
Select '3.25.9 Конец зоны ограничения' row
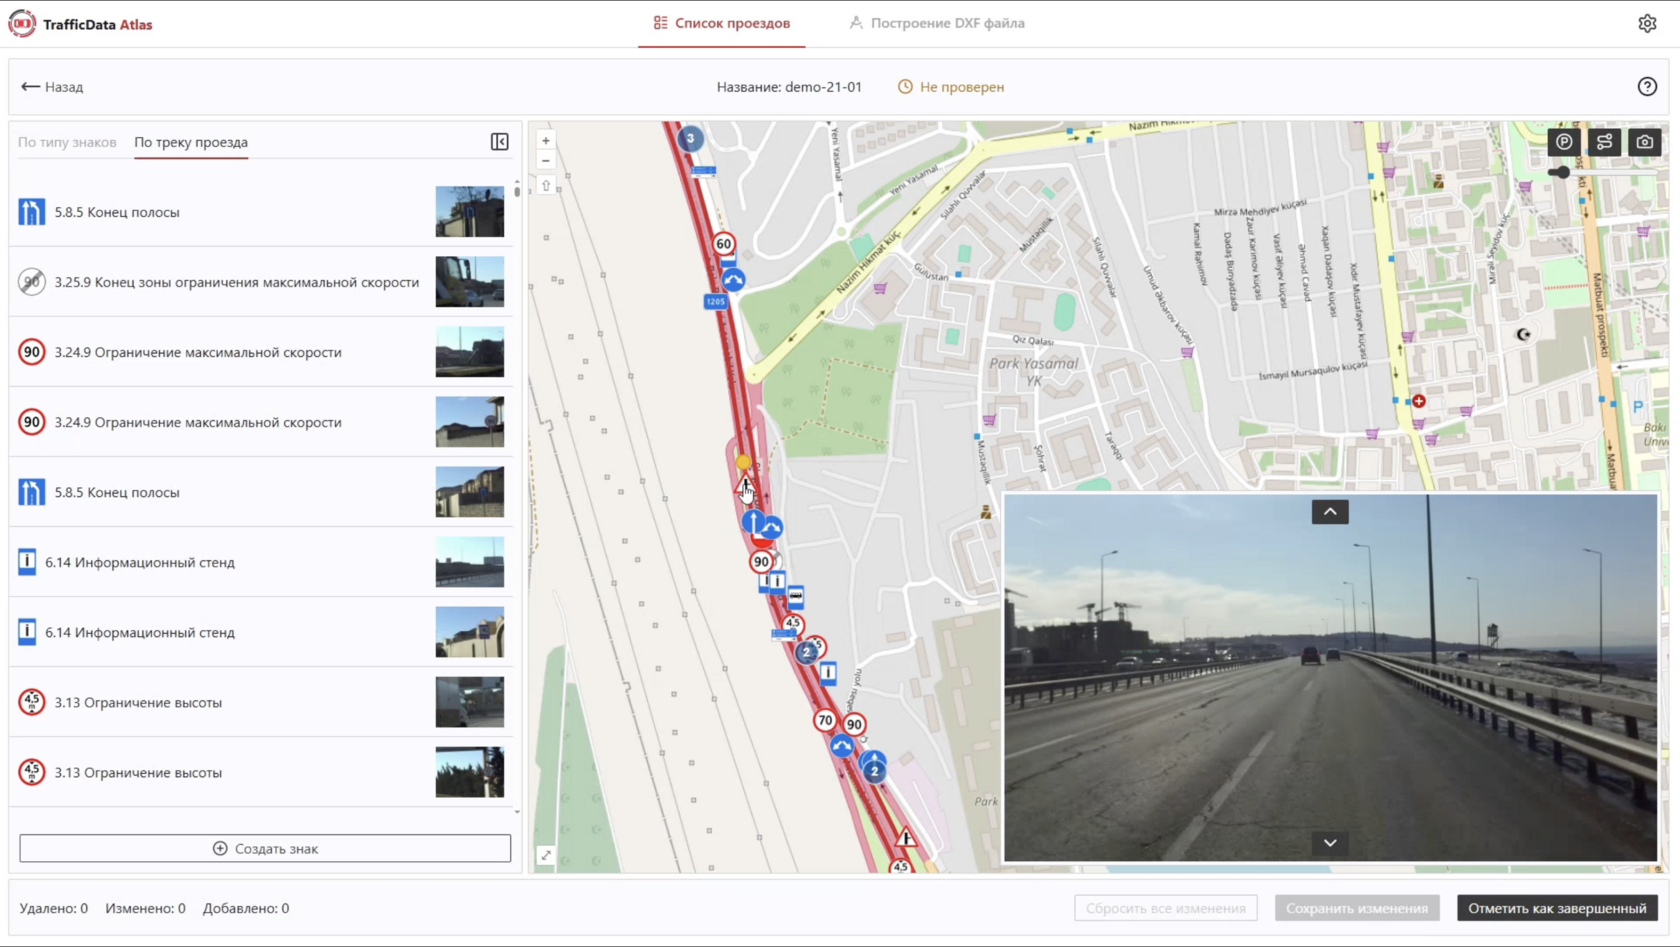point(262,282)
